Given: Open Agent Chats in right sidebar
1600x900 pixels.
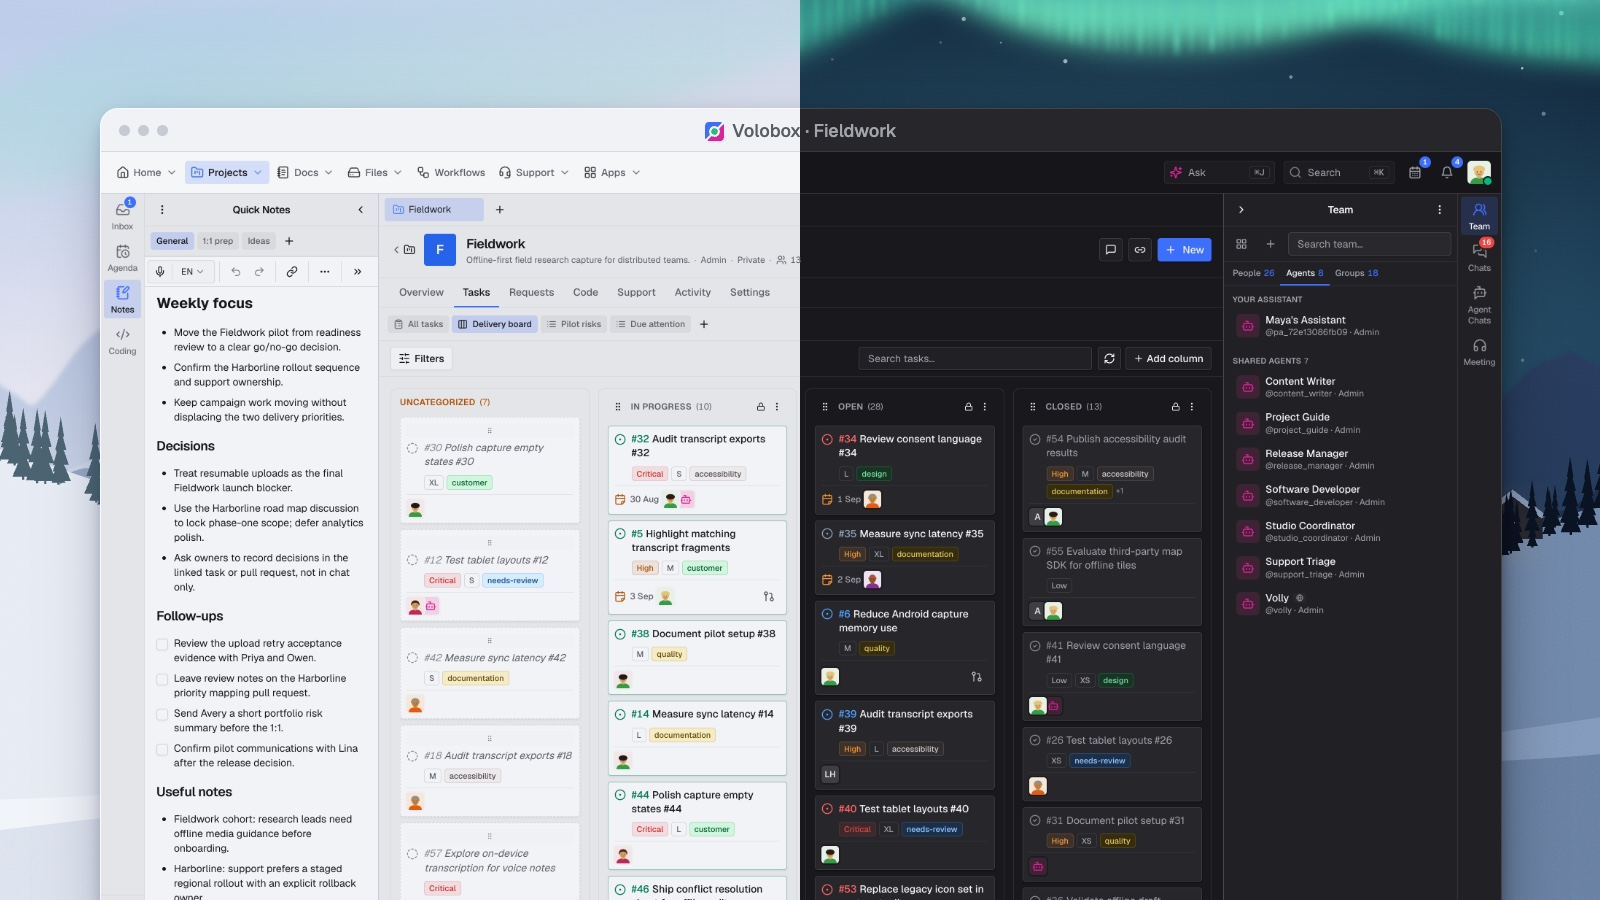Looking at the screenshot, I should point(1479,304).
